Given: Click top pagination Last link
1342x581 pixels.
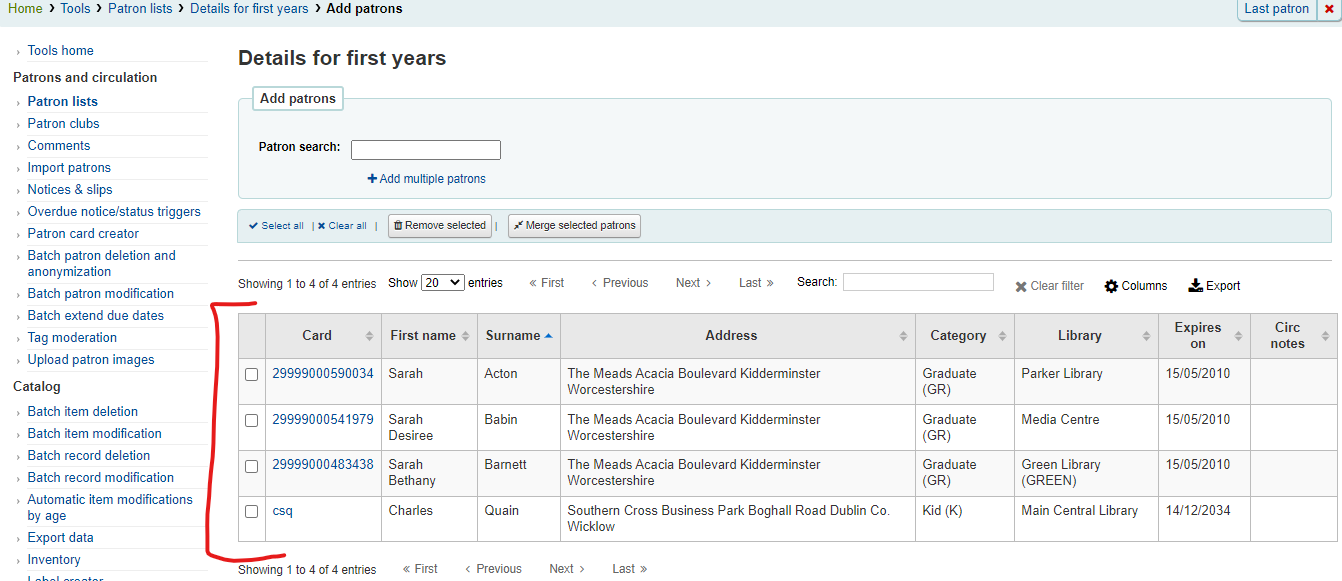Looking at the screenshot, I should pyautogui.click(x=756, y=283).
